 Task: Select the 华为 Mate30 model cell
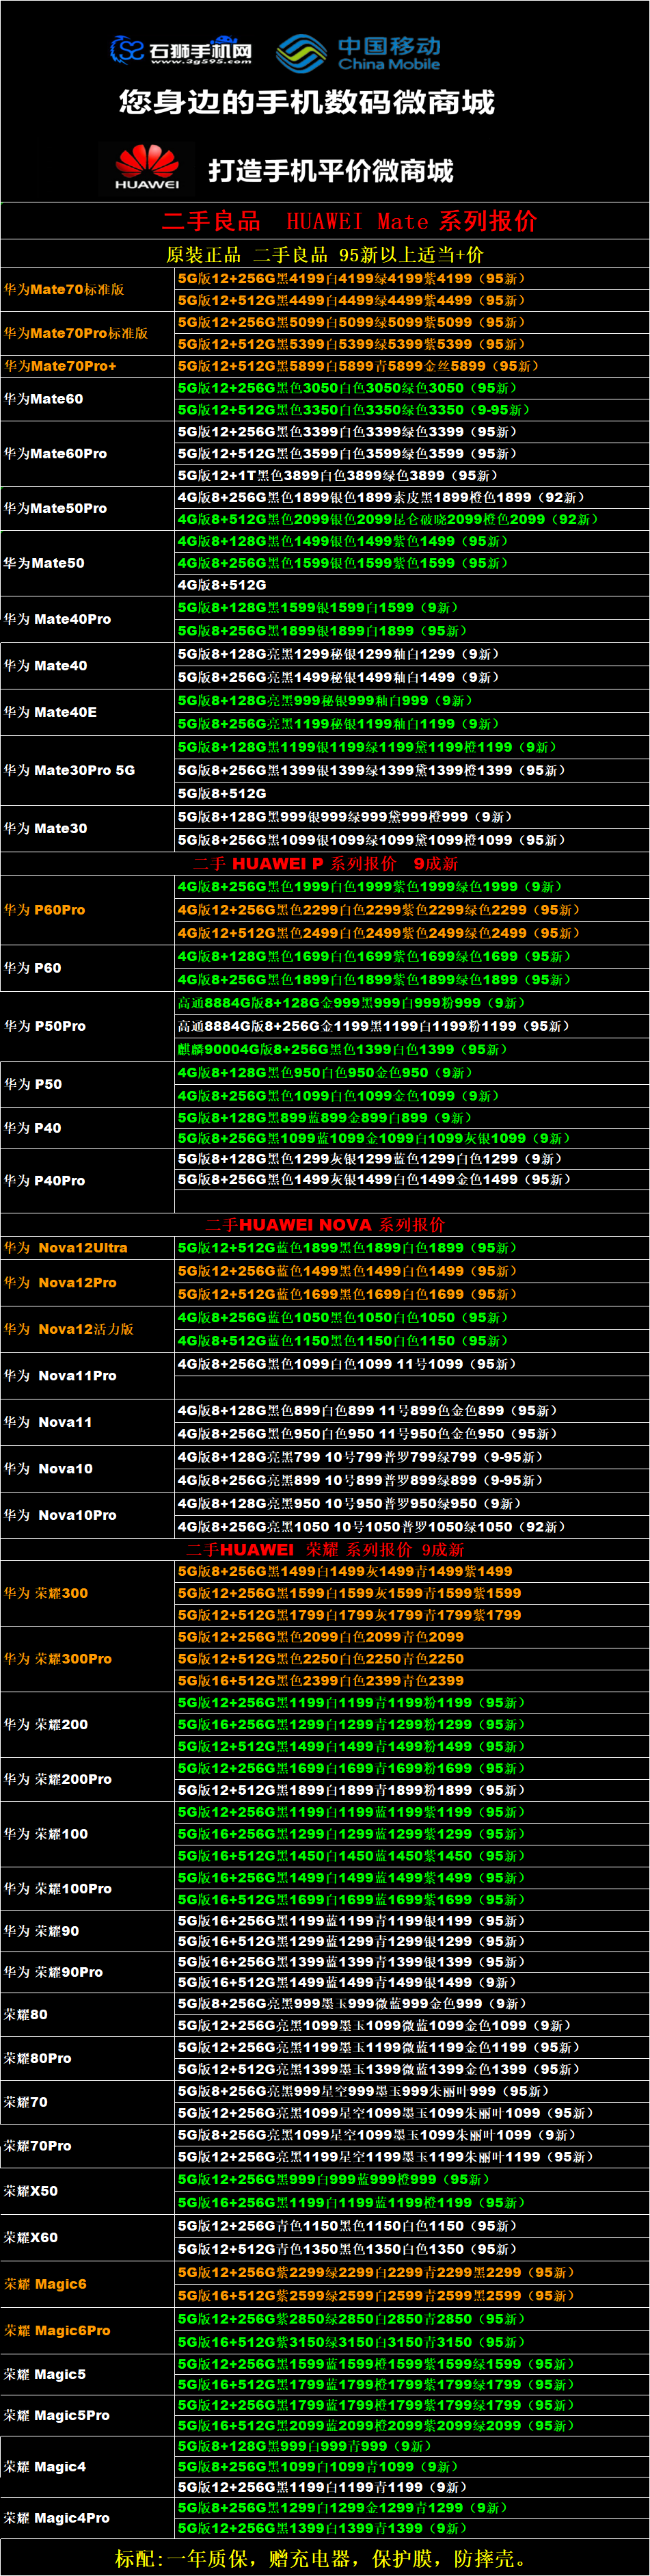tap(87, 828)
